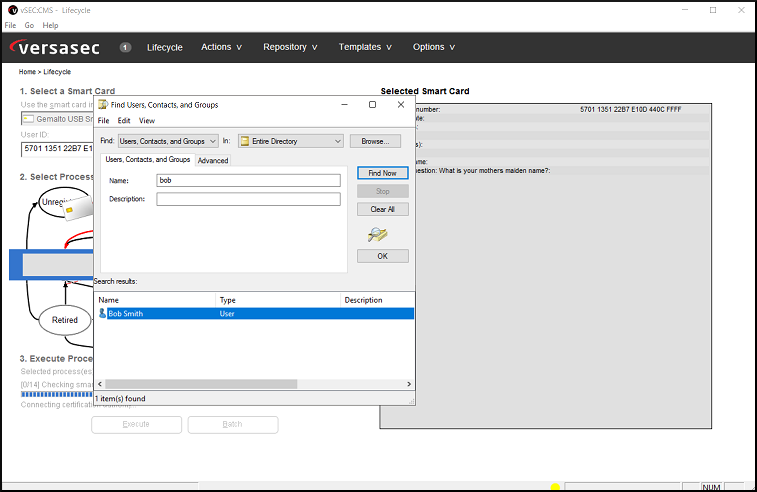The height and width of the screenshot is (492, 757).
Task: Click the NUM indicator in status bar
Action: click(x=711, y=487)
